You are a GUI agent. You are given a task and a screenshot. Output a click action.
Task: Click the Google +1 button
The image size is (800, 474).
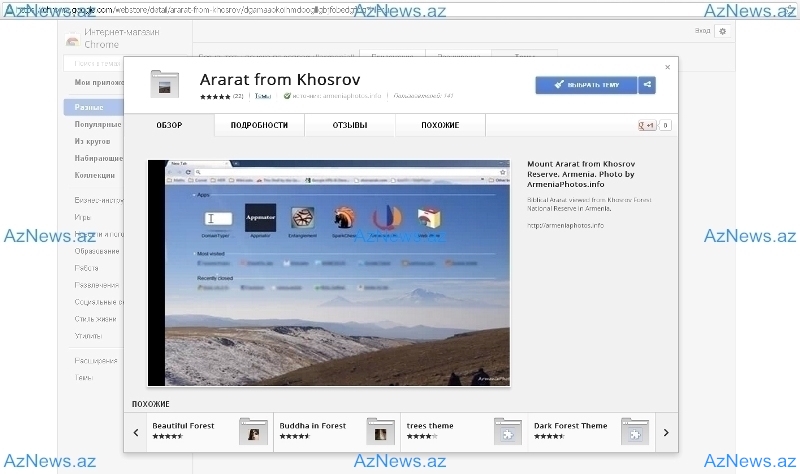647,126
